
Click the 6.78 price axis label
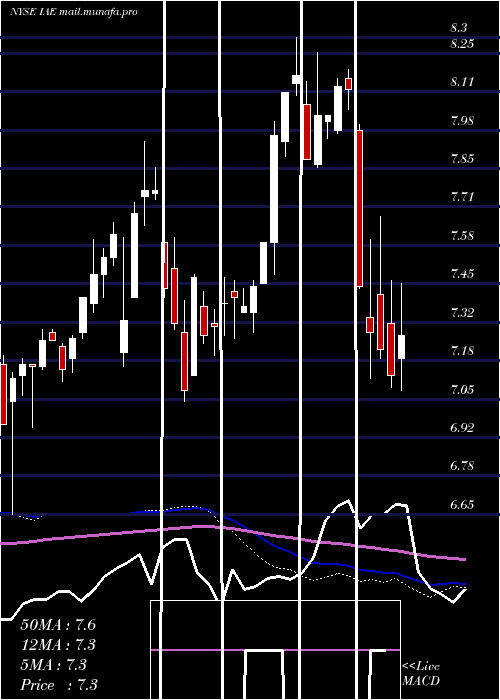462,466
